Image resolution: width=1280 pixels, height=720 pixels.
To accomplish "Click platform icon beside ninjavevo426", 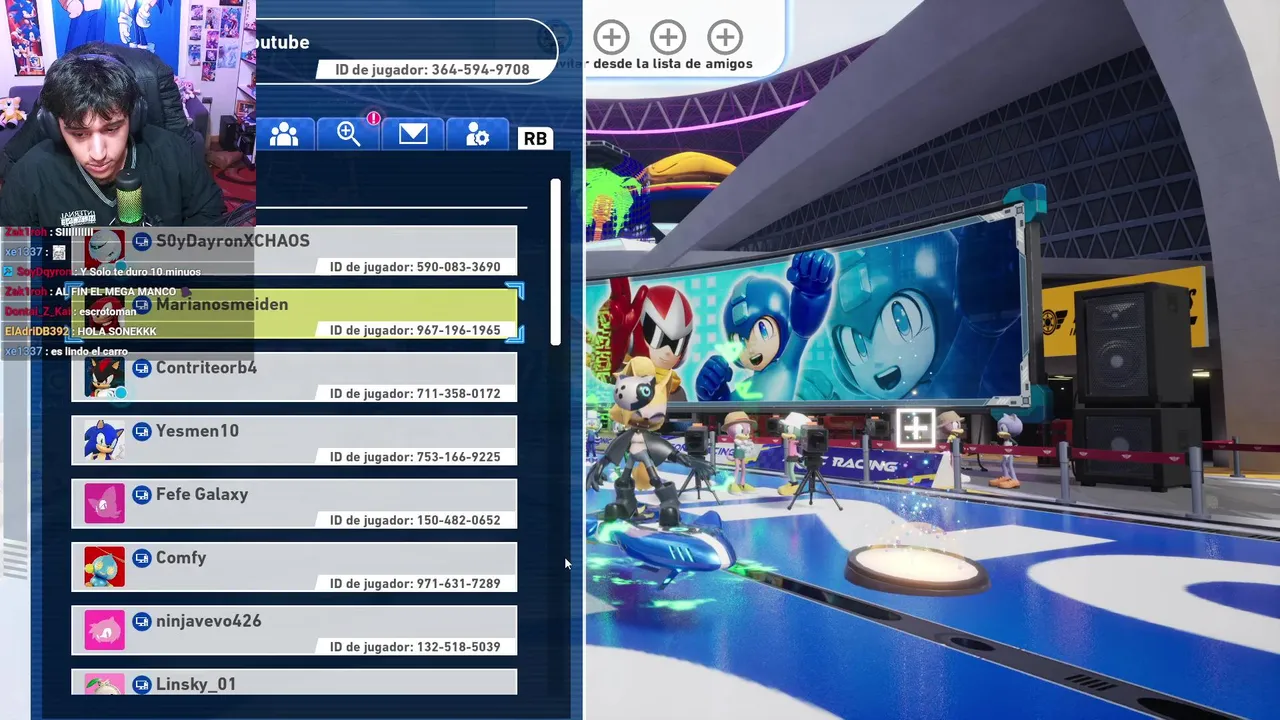I will tap(142, 621).
